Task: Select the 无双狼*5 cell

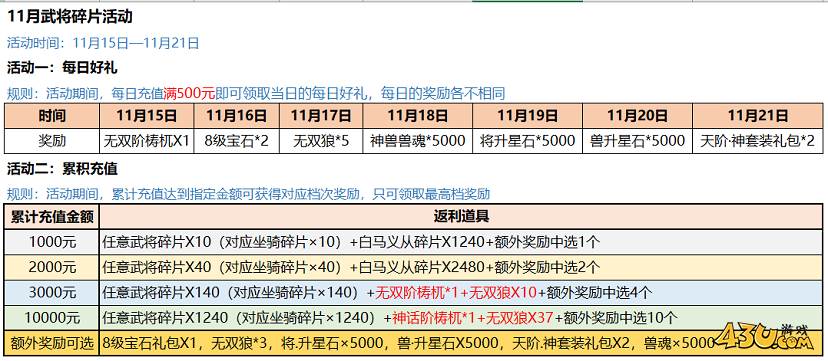Action: (321, 141)
